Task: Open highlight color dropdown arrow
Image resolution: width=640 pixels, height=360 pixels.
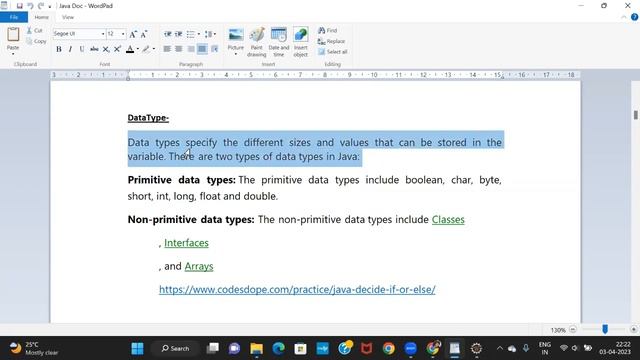Action: coord(153,49)
